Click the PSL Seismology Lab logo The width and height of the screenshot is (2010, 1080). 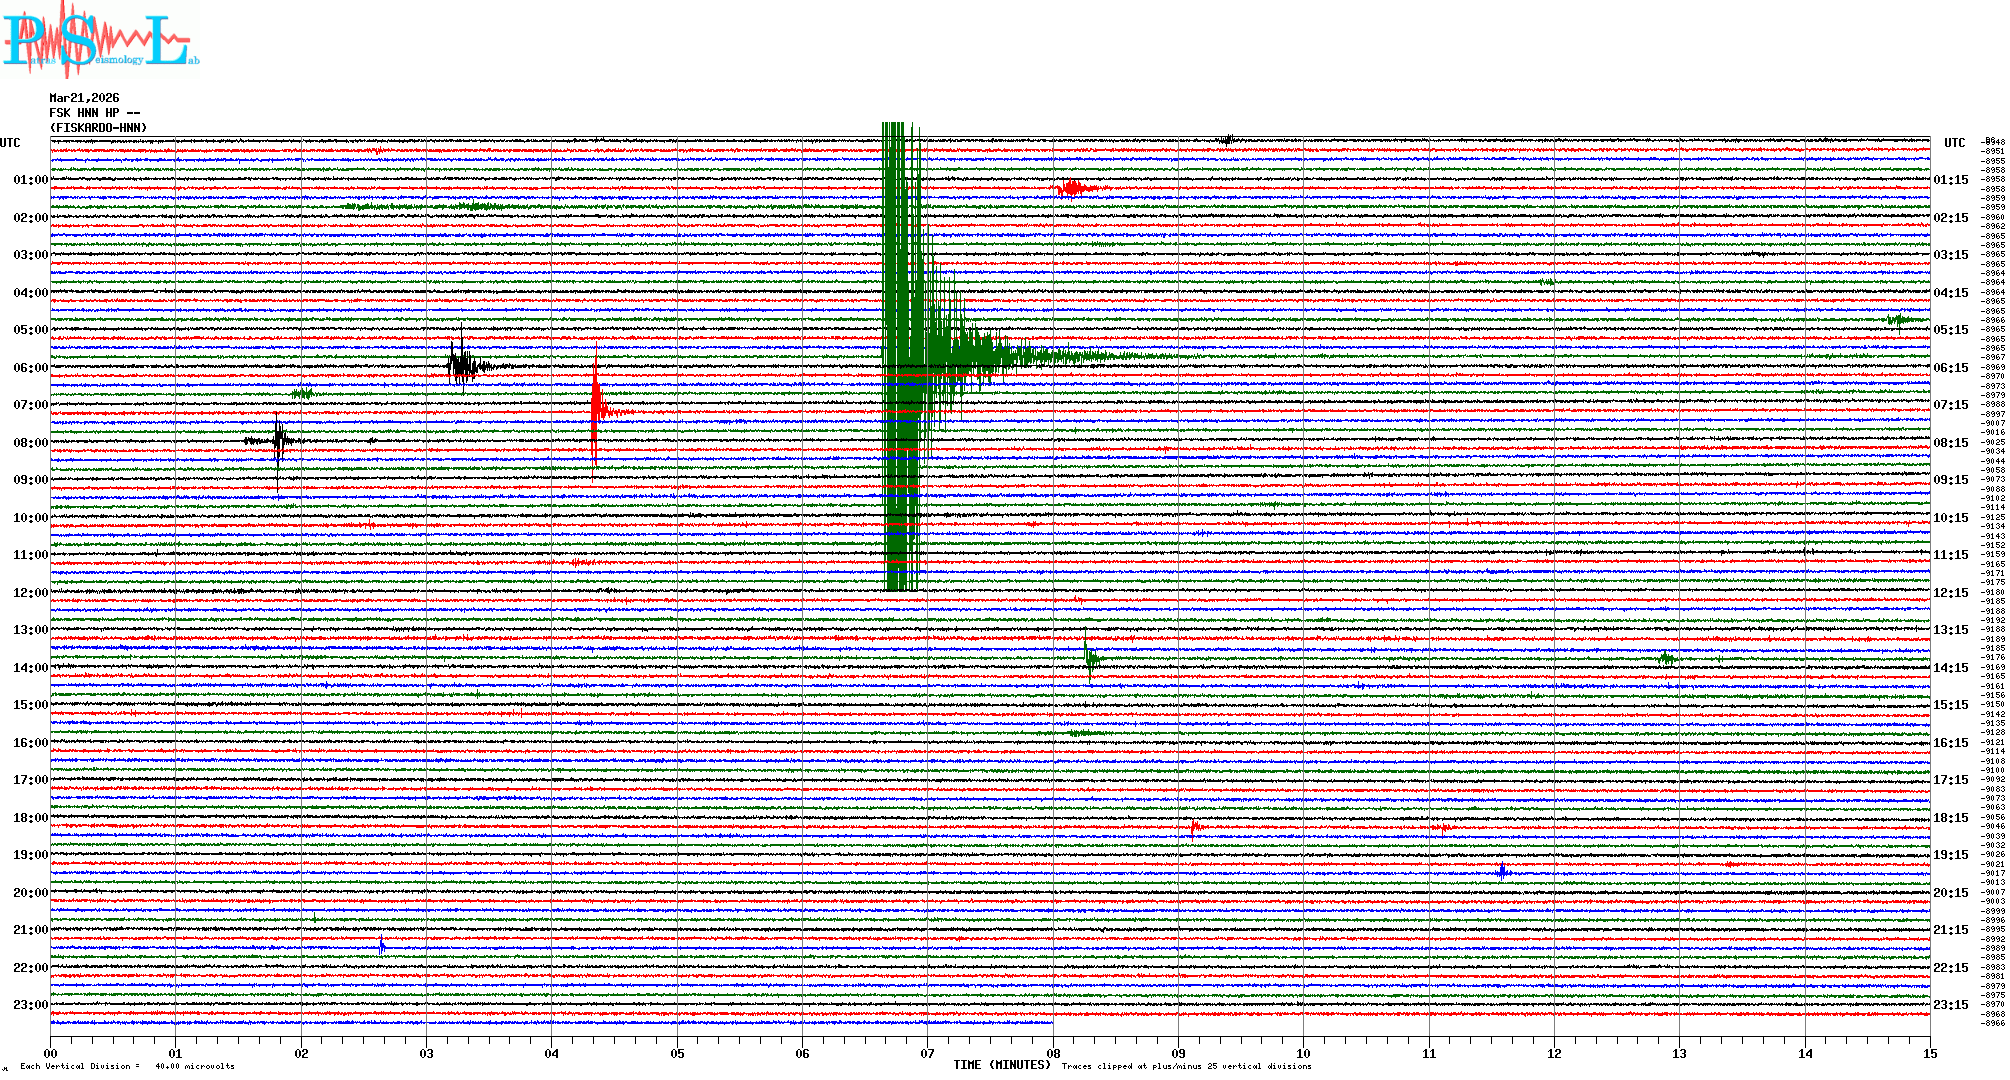coord(100,40)
